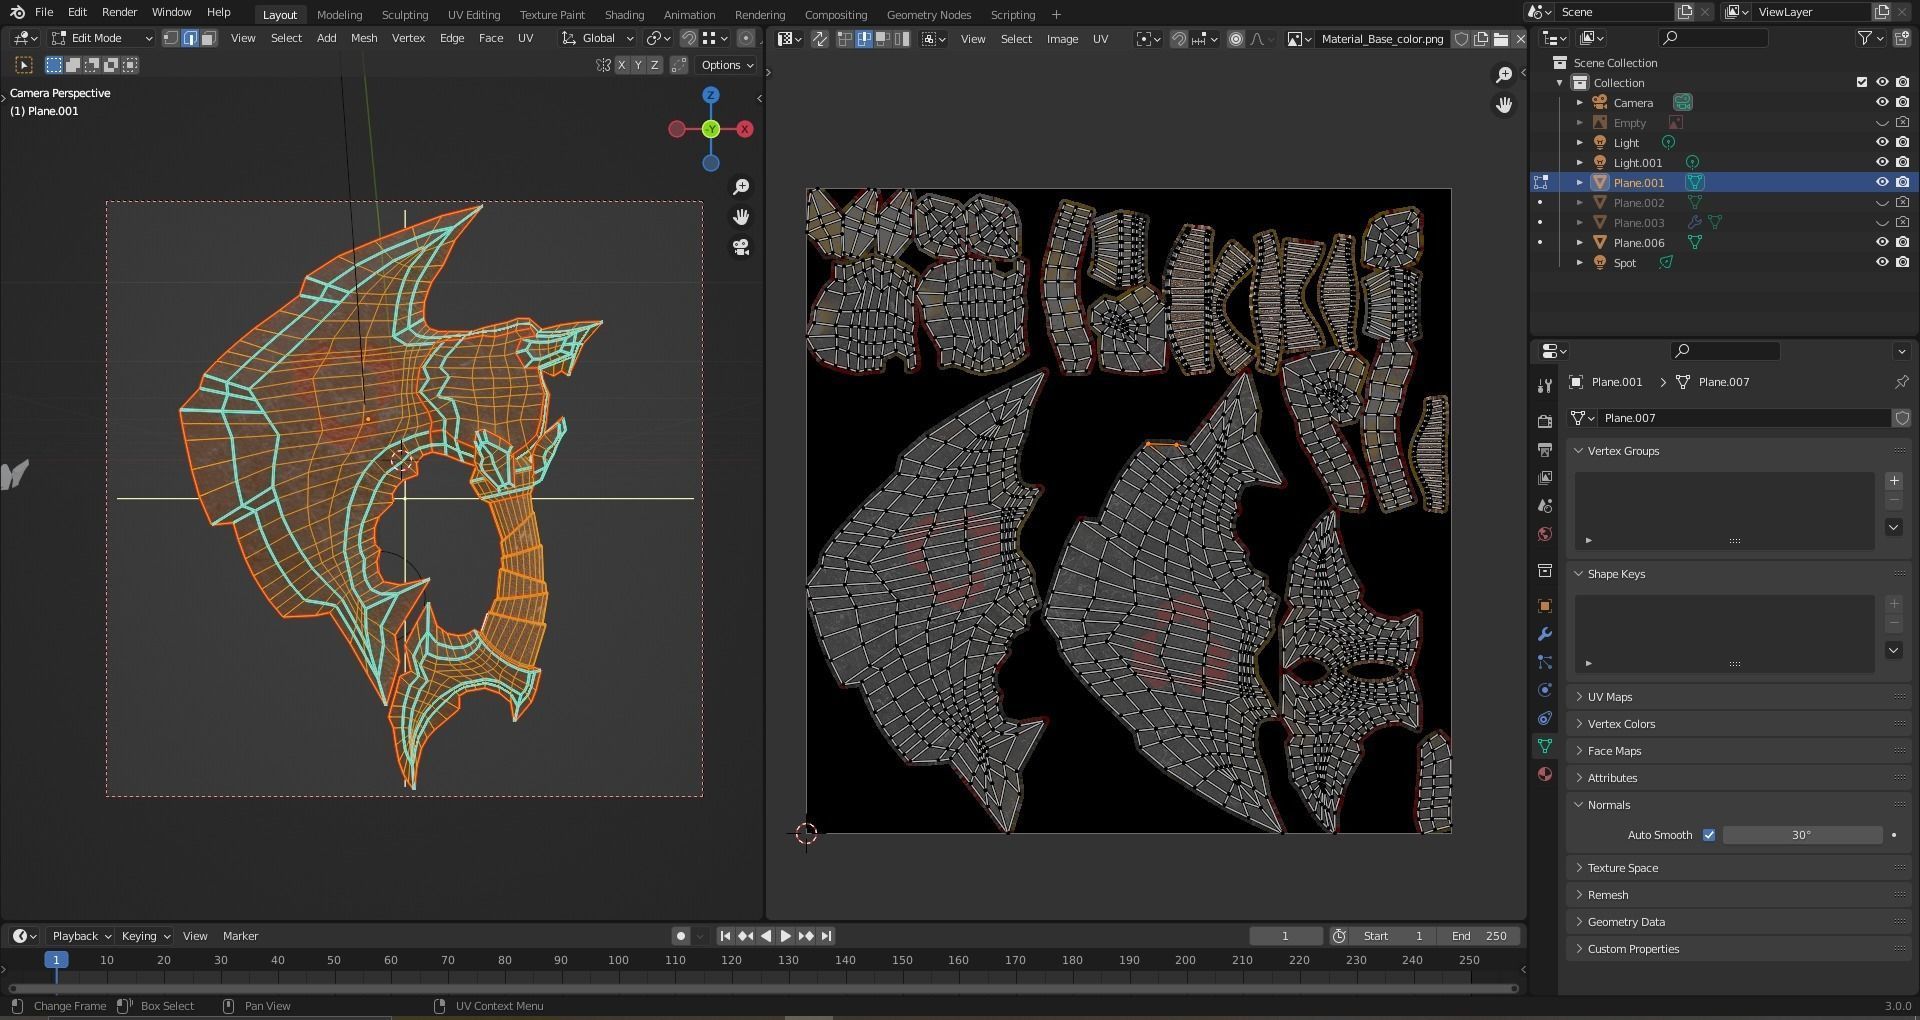Open the Render properties tab

tap(1545, 422)
